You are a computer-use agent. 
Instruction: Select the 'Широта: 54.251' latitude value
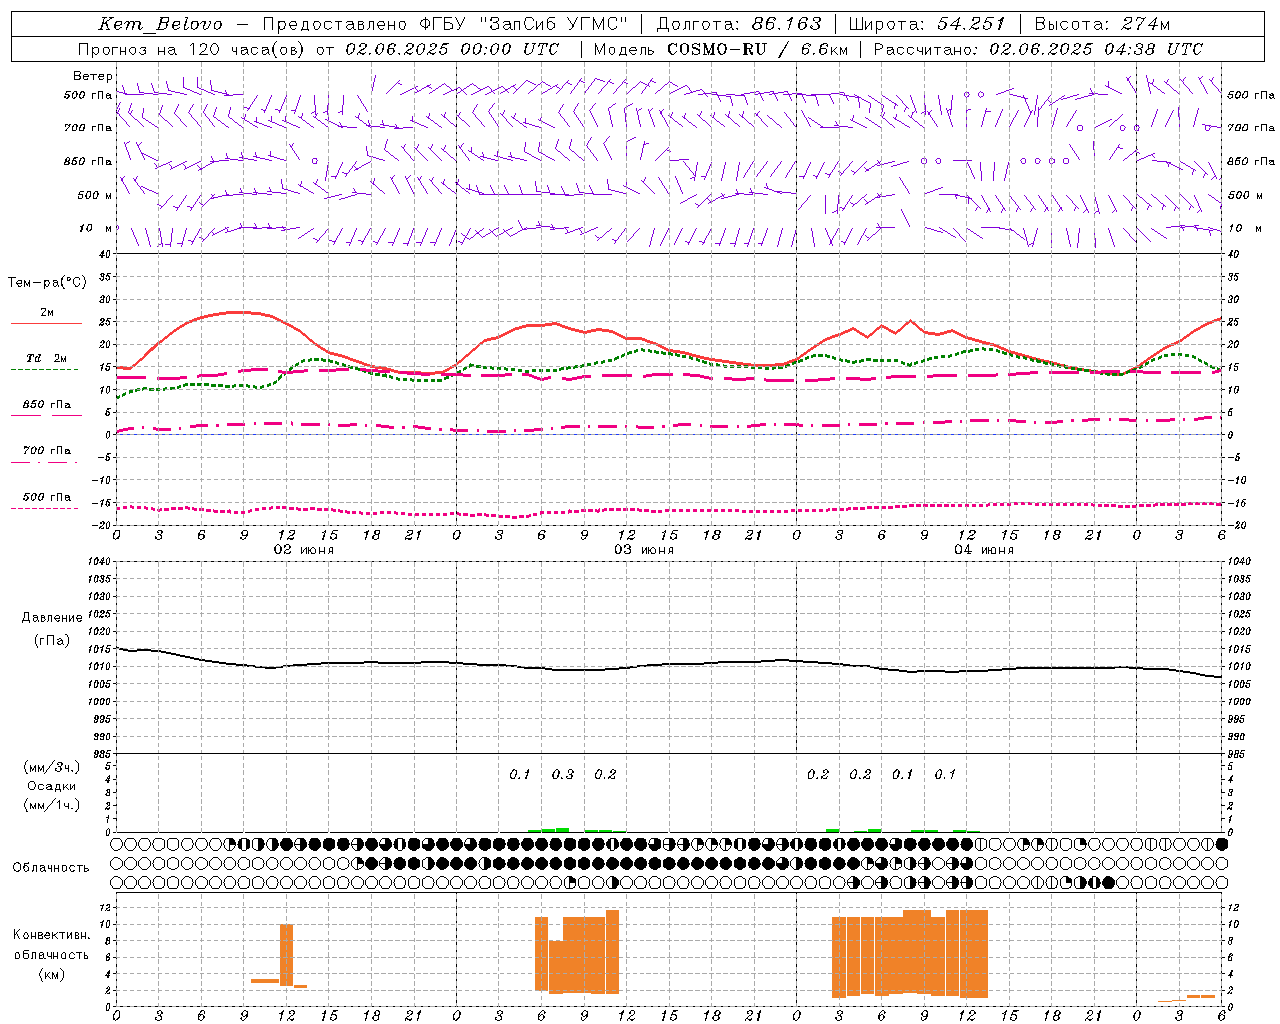927,24
